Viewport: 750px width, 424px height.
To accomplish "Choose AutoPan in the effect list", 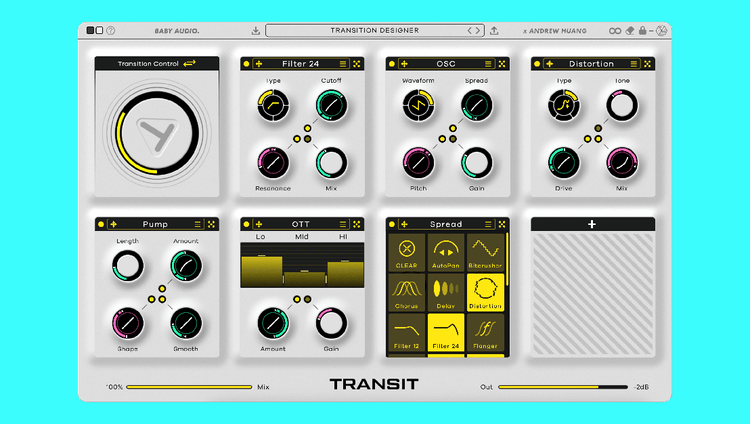I will coord(446,253).
